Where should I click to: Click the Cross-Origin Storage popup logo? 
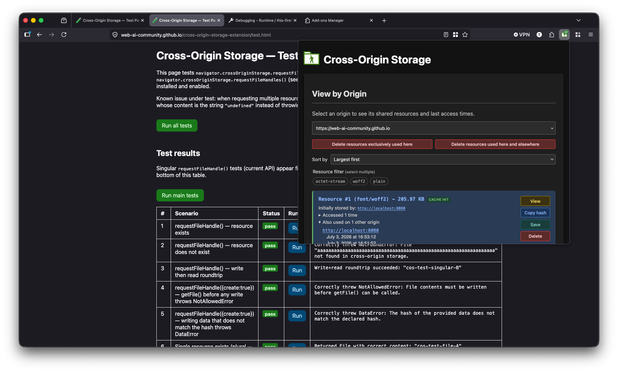(x=311, y=59)
